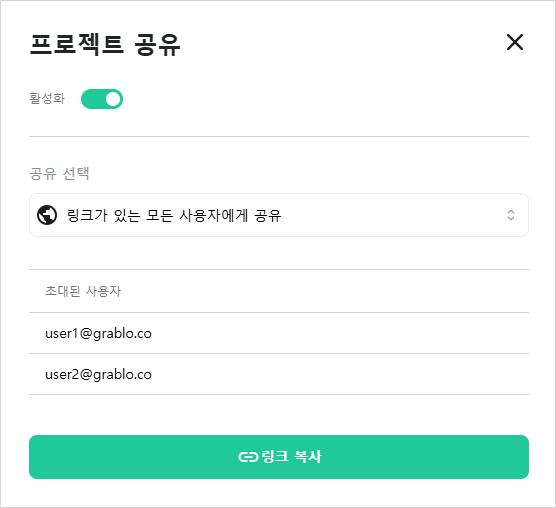This screenshot has width=556, height=508.
Task: Click the white knob of the activation switch
Action: point(113,99)
